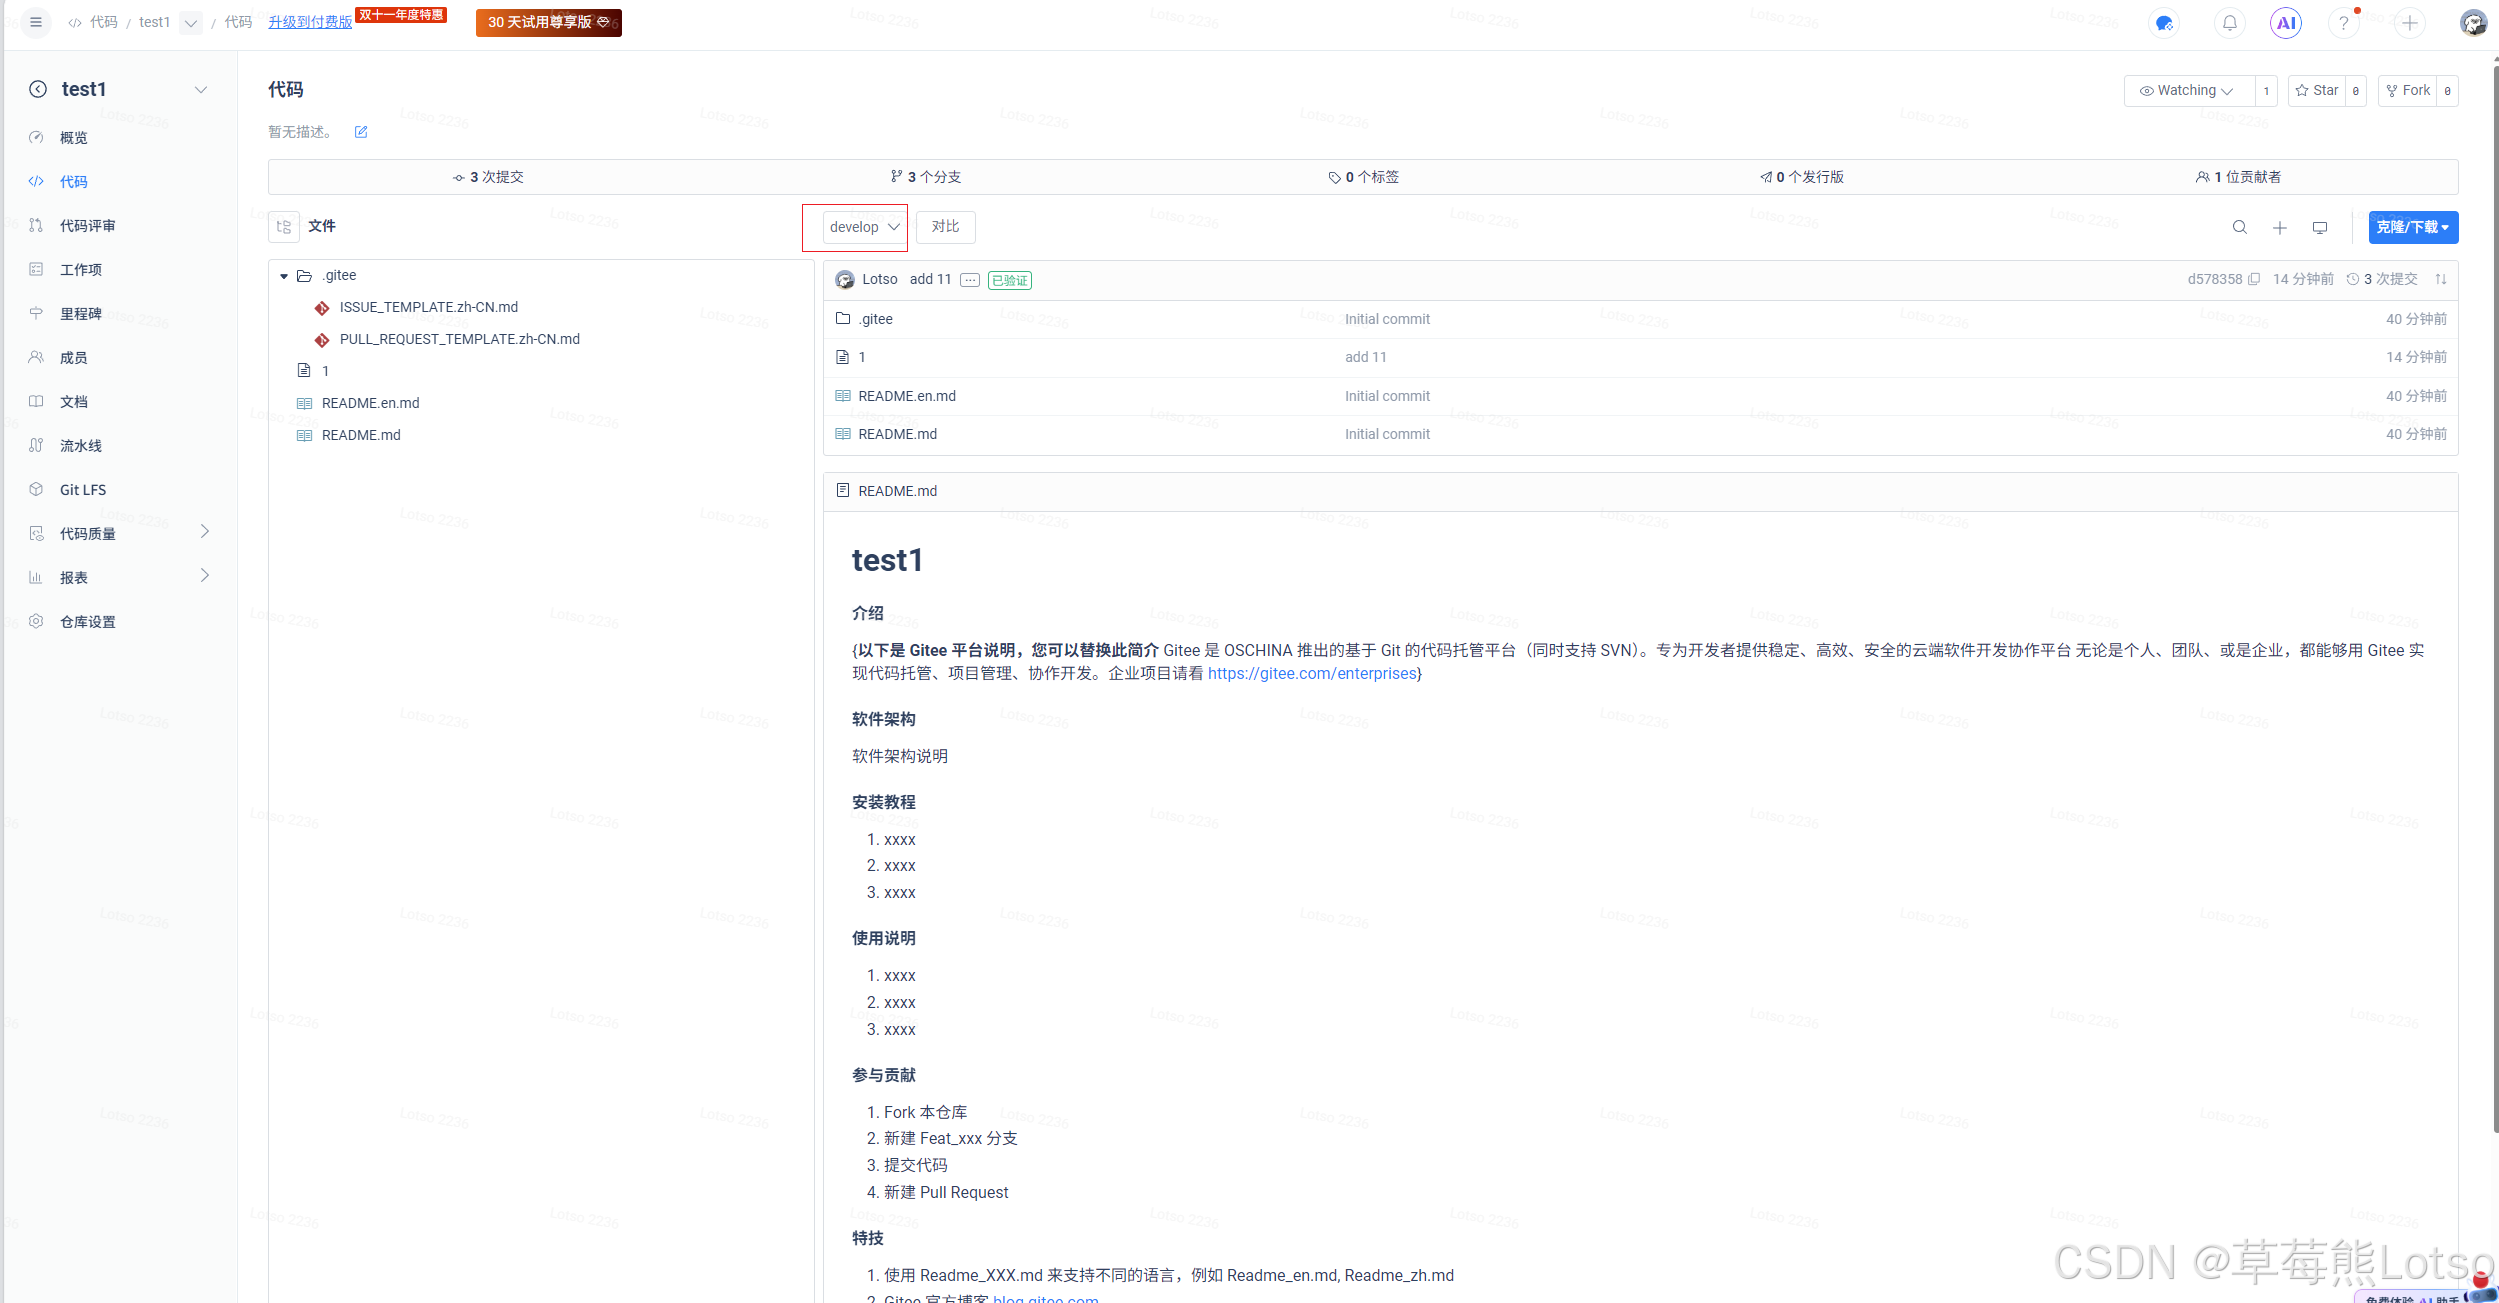The width and height of the screenshot is (2499, 1303).
Task: Click the AI assistant icon
Action: (x=2286, y=23)
